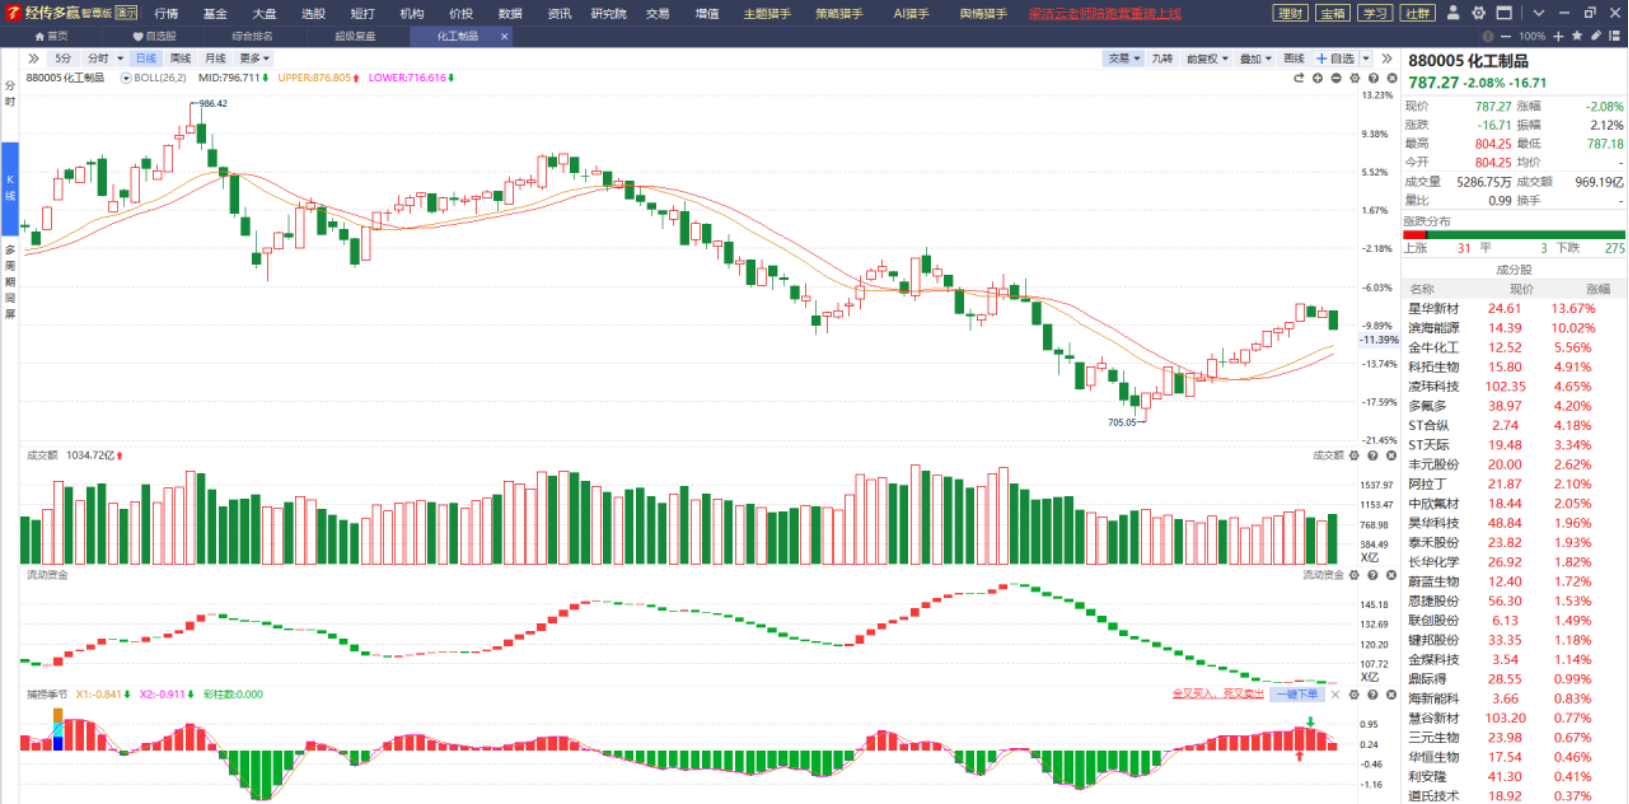Open the user account icon
1629x804 pixels.
(x=1453, y=13)
